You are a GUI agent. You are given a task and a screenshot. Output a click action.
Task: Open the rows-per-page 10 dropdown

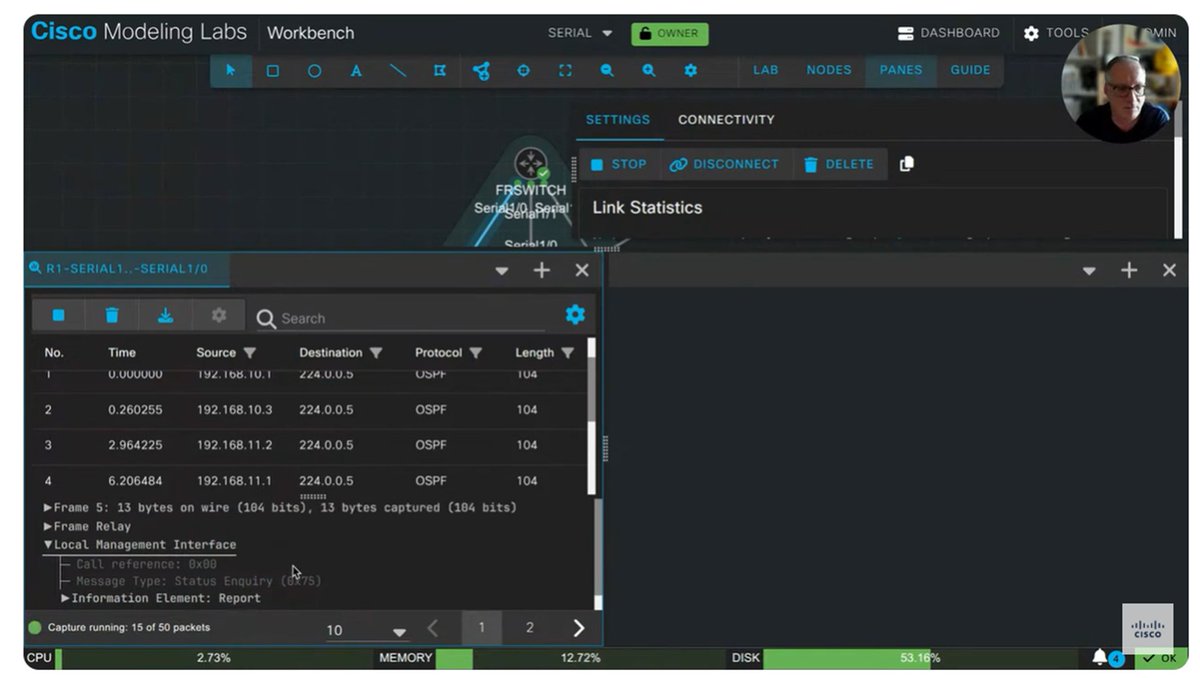pyautogui.click(x=367, y=630)
